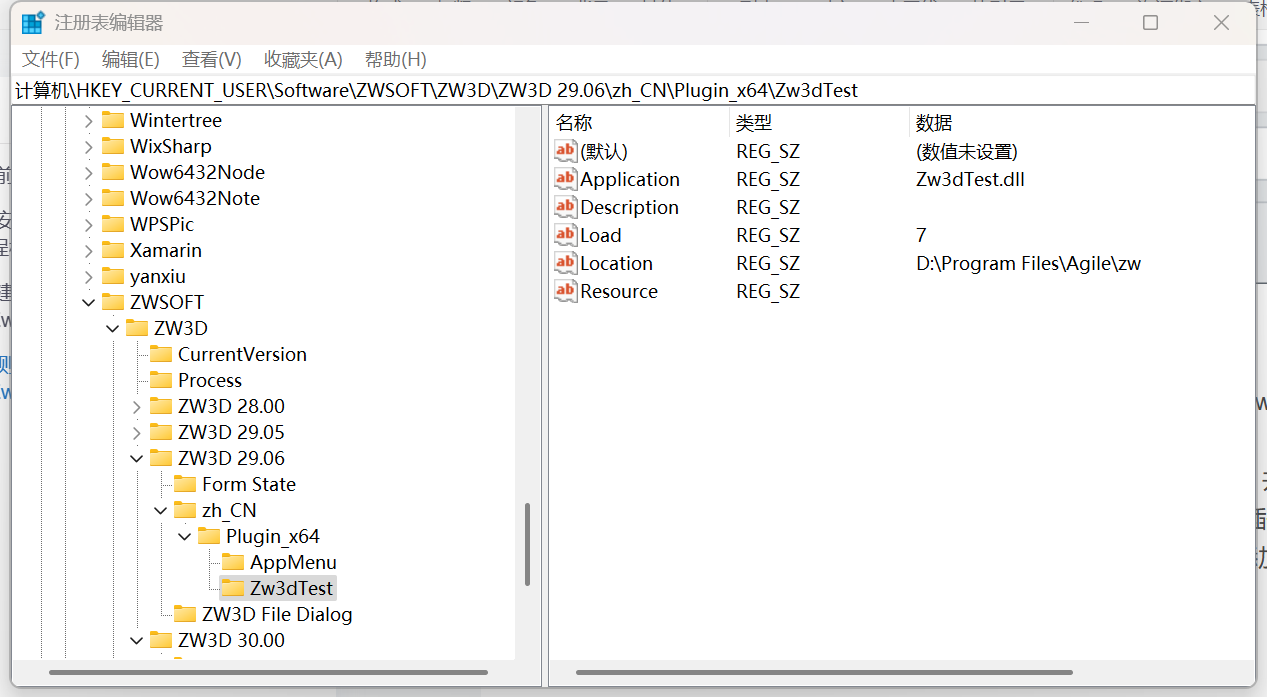Select the Plugin_x64 key label
Image resolution: width=1267 pixels, height=697 pixels.
click(x=273, y=536)
